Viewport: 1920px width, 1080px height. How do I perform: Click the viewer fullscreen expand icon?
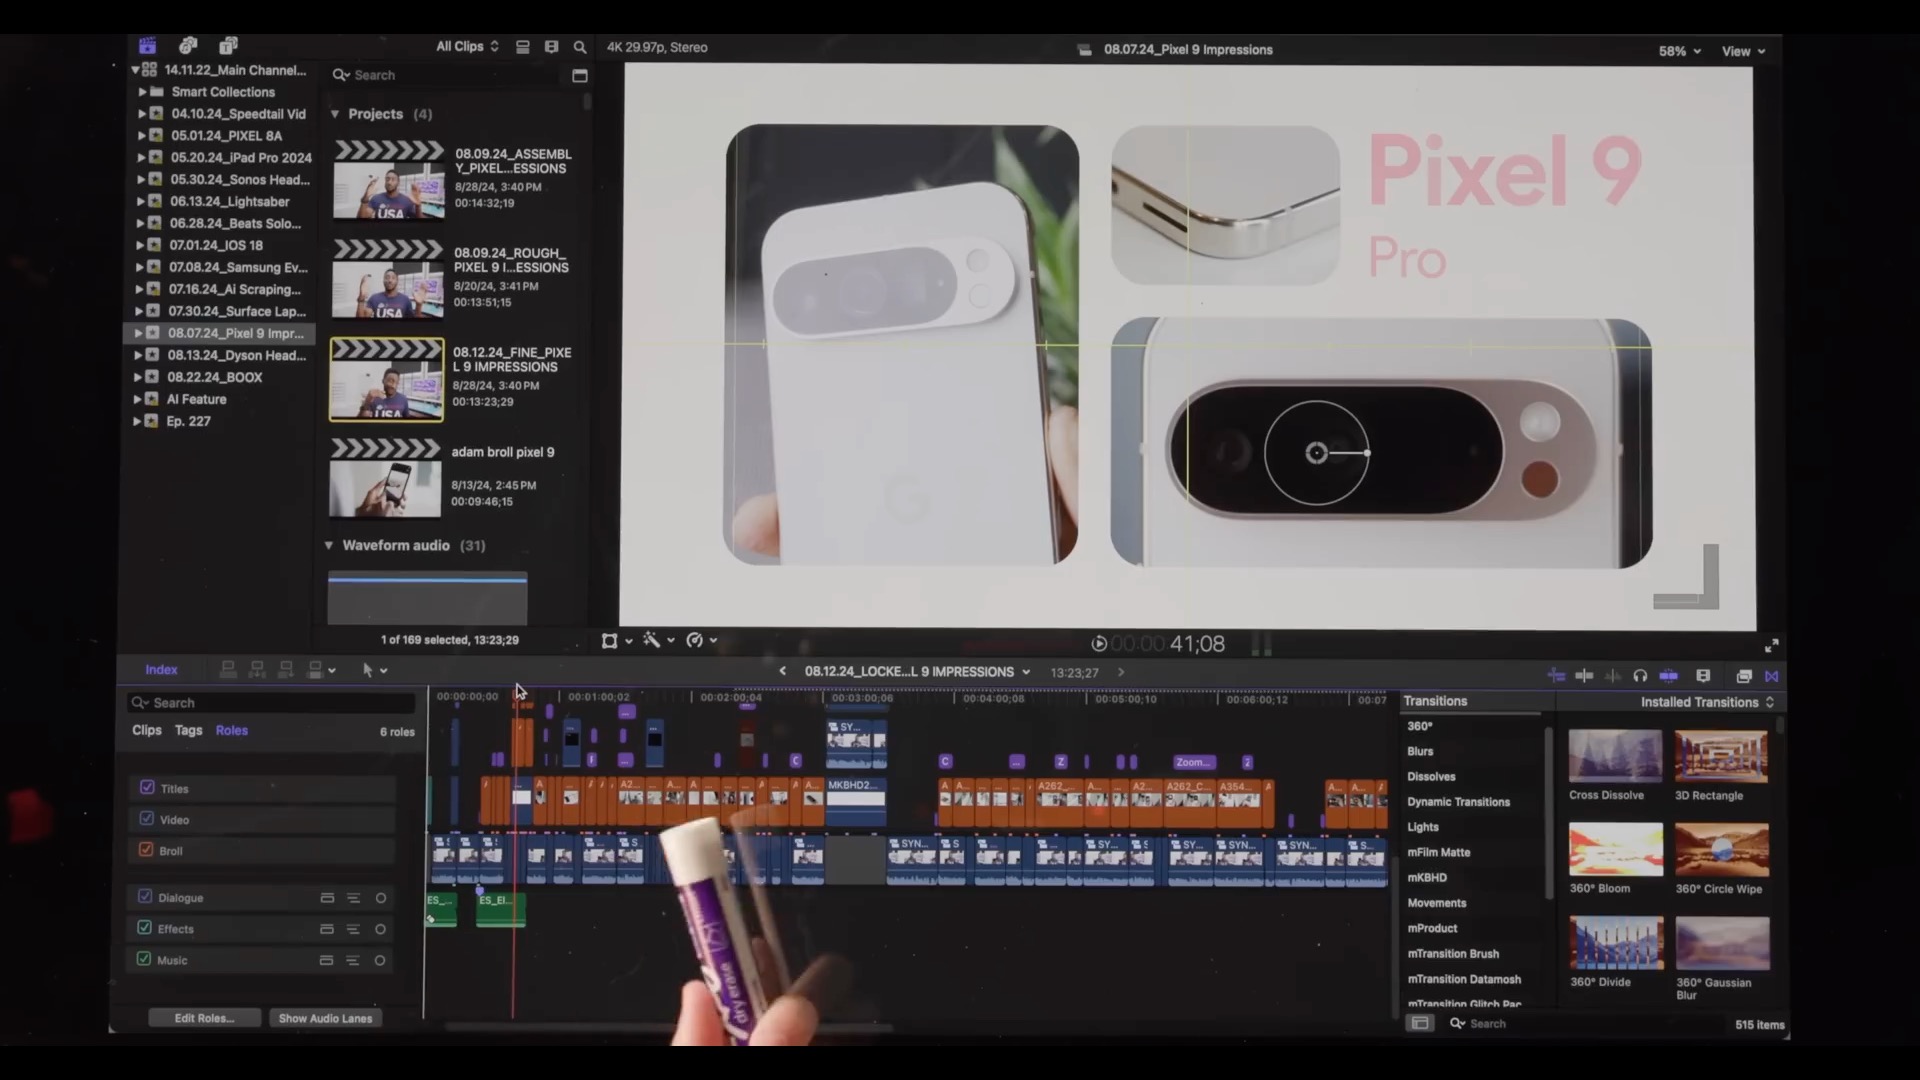coord(1771,646)
